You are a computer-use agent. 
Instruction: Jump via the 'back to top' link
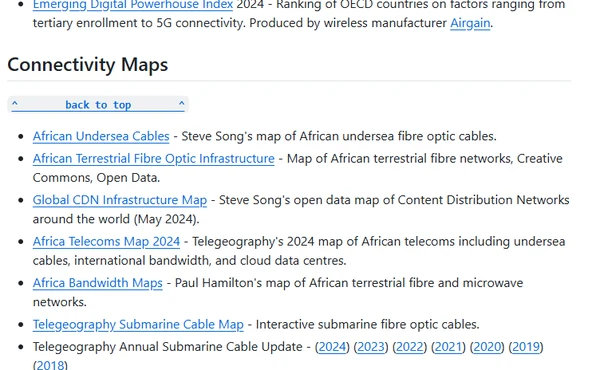[98, 105]
